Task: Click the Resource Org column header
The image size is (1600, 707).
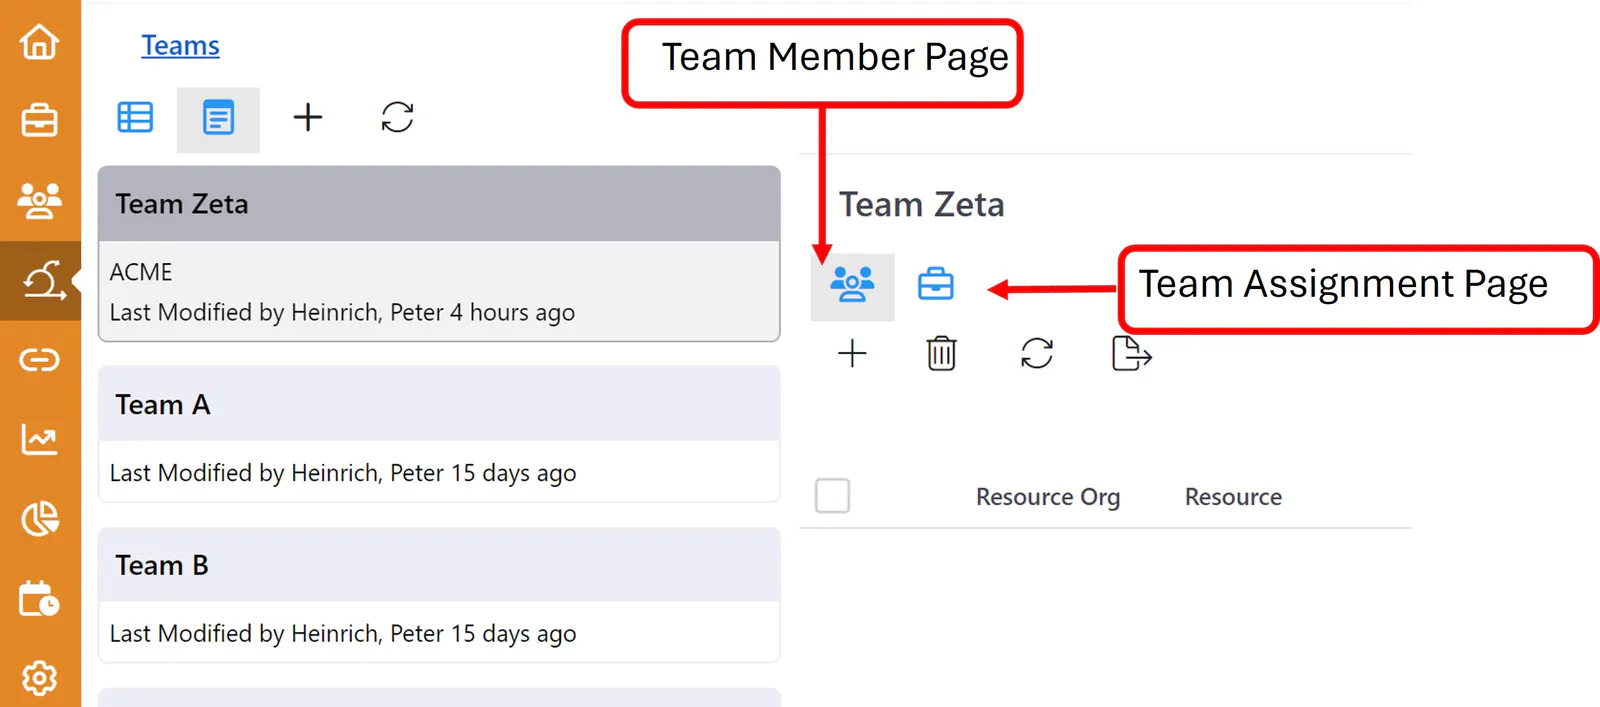Action: coord(1048,497)
